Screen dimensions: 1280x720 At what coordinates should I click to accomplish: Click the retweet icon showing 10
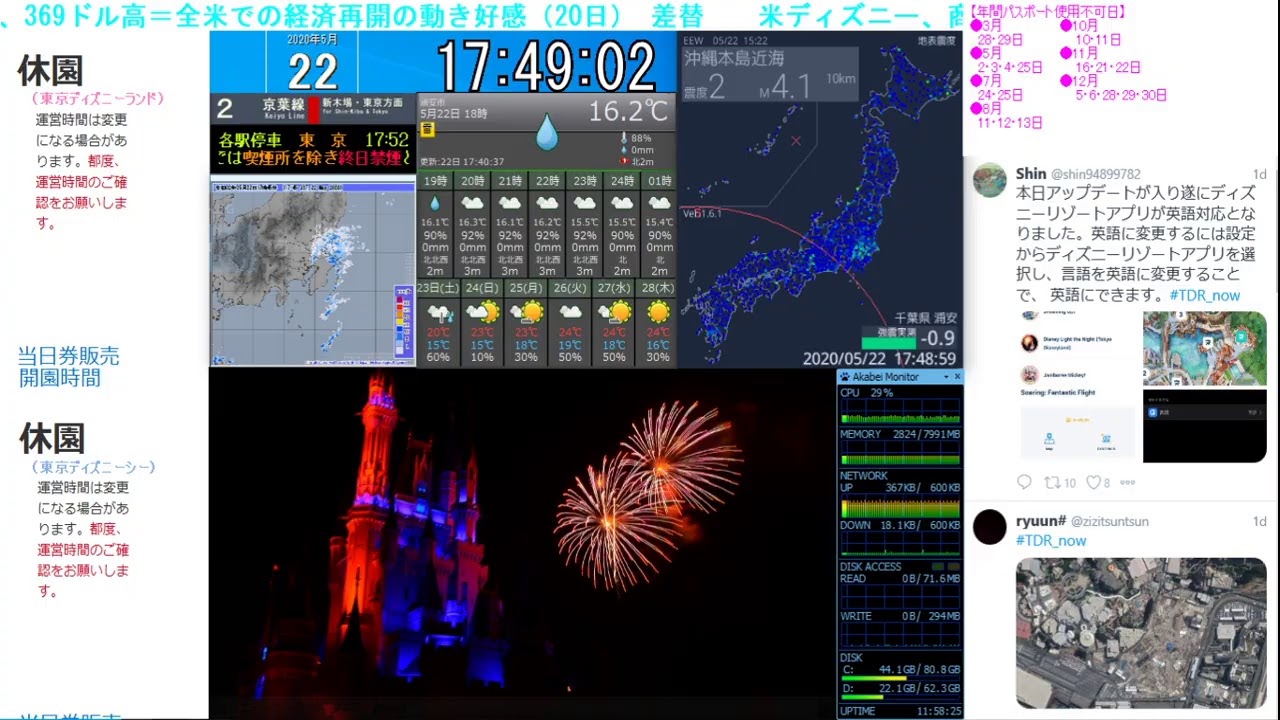[1051, 482]
